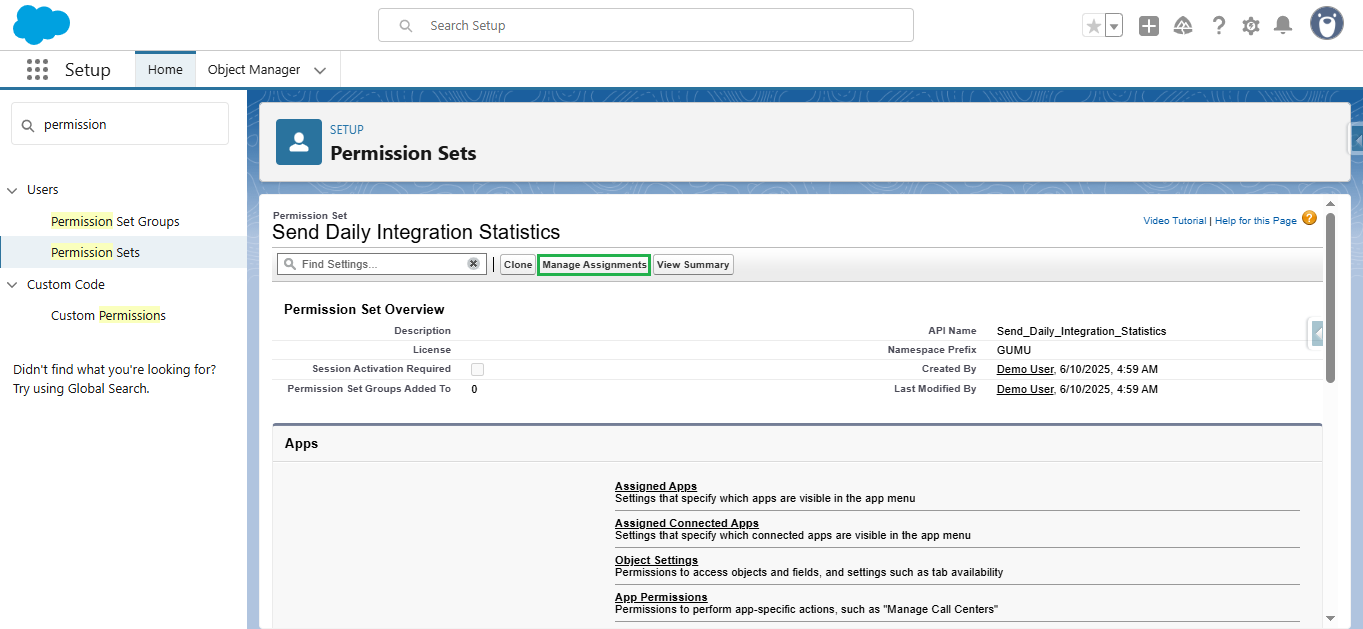Click the Permission Set Overview heading
This screenshot has width=1363, height=629.
coord(364,309)
